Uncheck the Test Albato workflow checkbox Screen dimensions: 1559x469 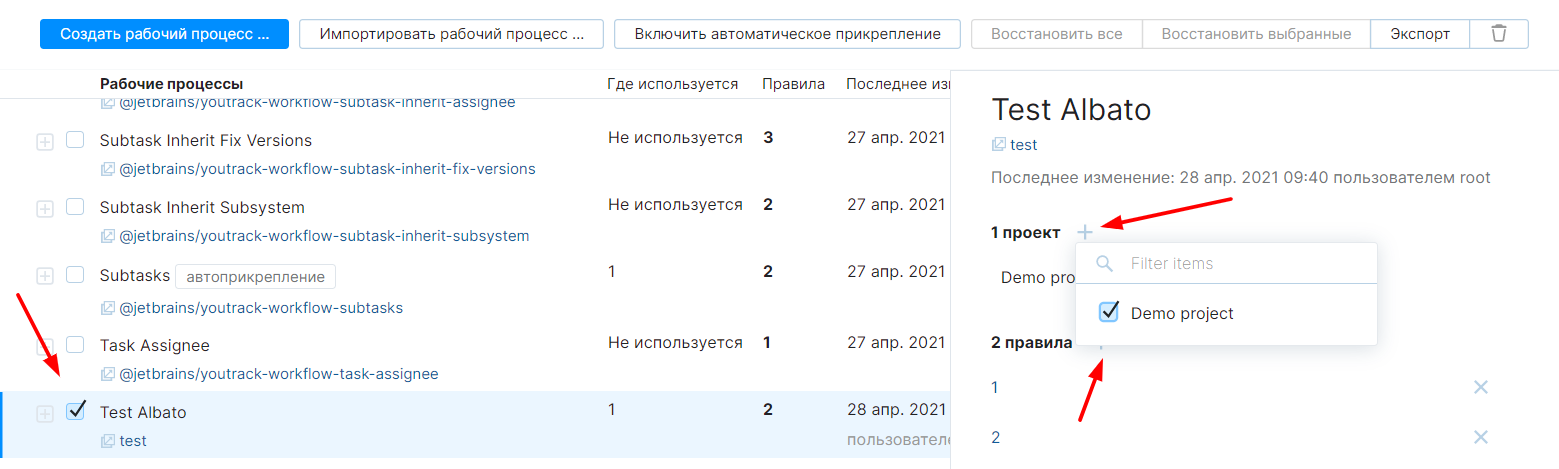75,411
